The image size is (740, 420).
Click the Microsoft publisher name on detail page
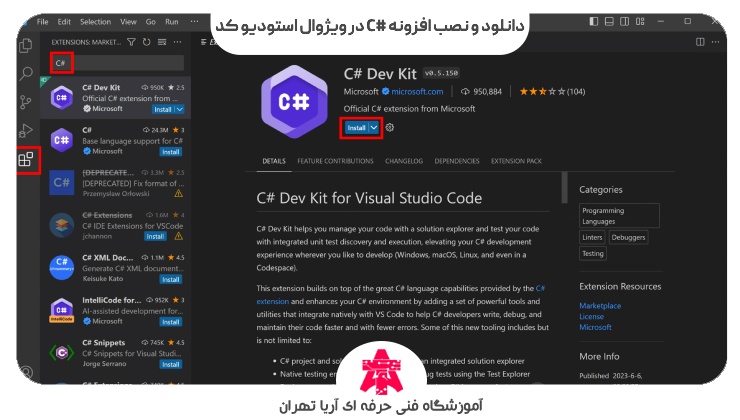[361, 92]
